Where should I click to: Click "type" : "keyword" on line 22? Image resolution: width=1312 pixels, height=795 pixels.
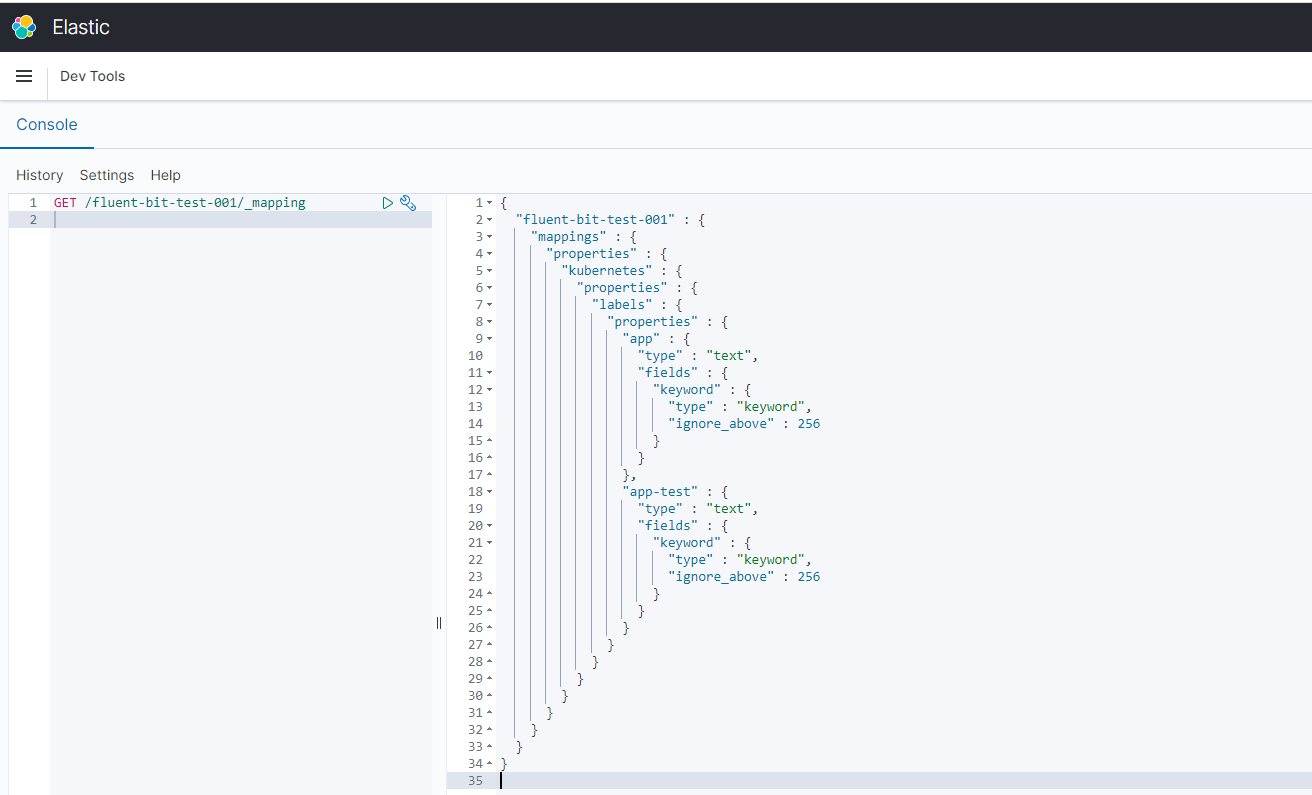(740, 560)
